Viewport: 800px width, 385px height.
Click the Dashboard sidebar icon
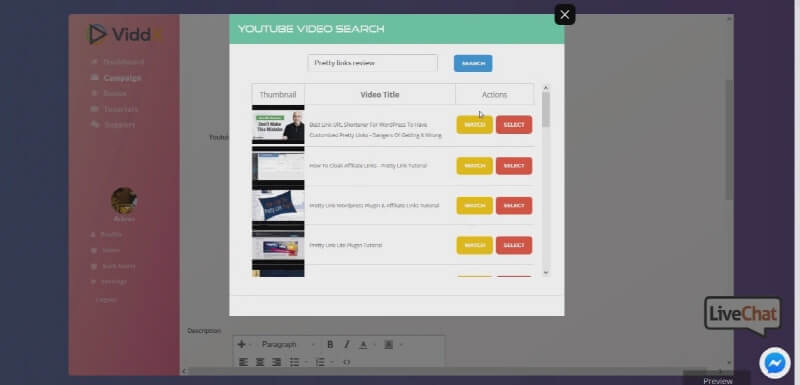pyautogui.click(x=94, y=62)
